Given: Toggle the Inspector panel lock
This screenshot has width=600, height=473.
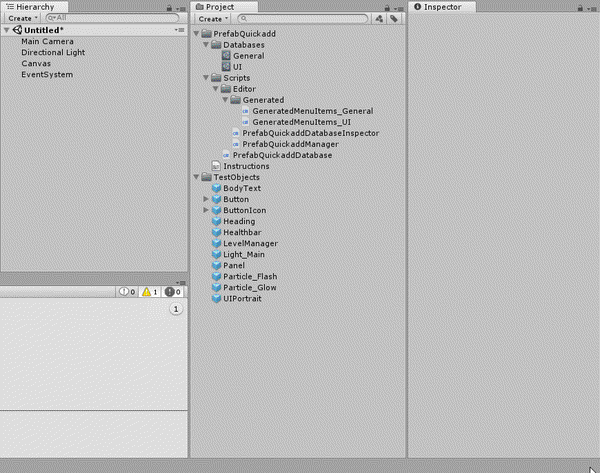Looking at the screenshot, I should click(x=582, y=8).
